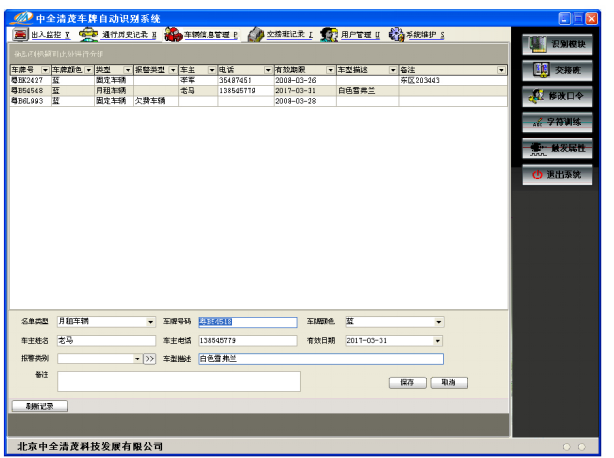614x458 pixels.
Task: Expand the 车牌颜色 plate color dropdown
Action: pos(438,322)
